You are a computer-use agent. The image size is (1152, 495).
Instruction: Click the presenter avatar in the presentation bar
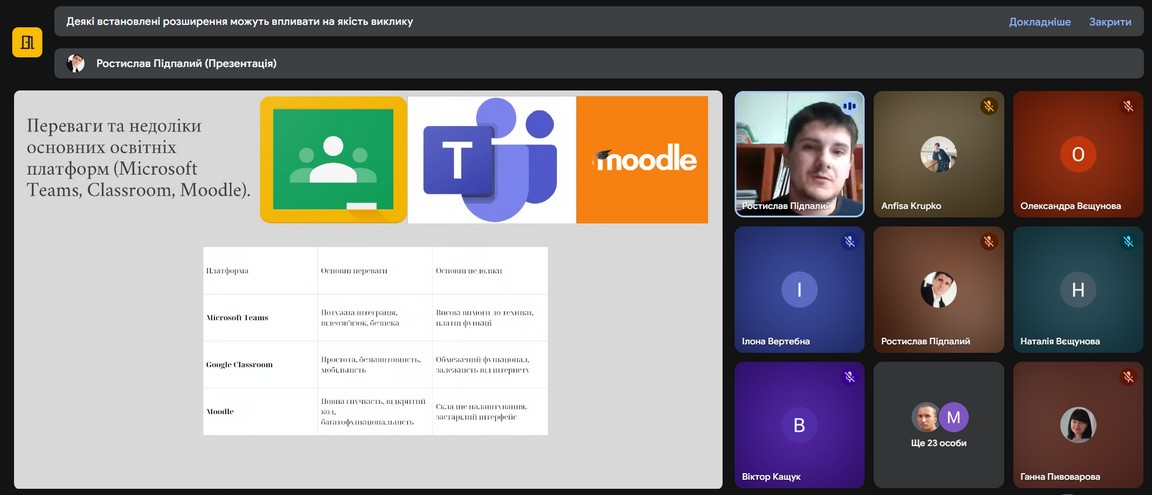click(x=76, y=63)
